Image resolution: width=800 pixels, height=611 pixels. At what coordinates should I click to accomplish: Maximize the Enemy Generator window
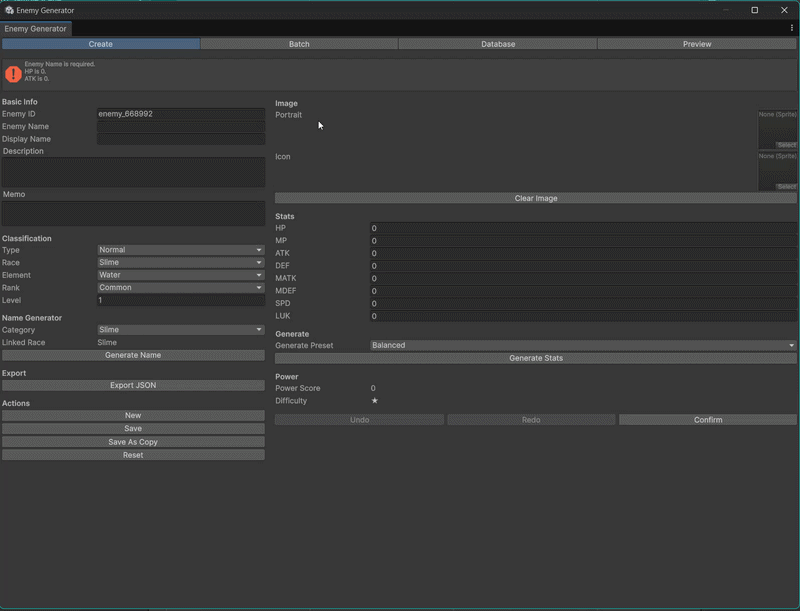pyautogui.click(x=755, y=10)
